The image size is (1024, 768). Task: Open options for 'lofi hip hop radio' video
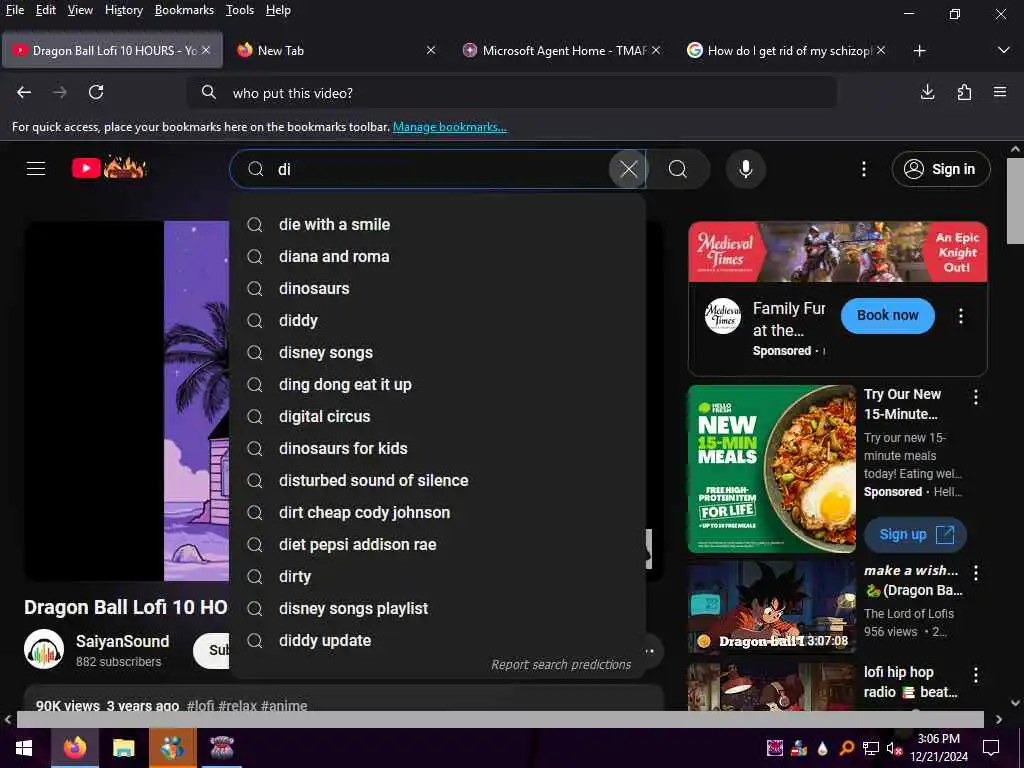(x=976, y=675)
